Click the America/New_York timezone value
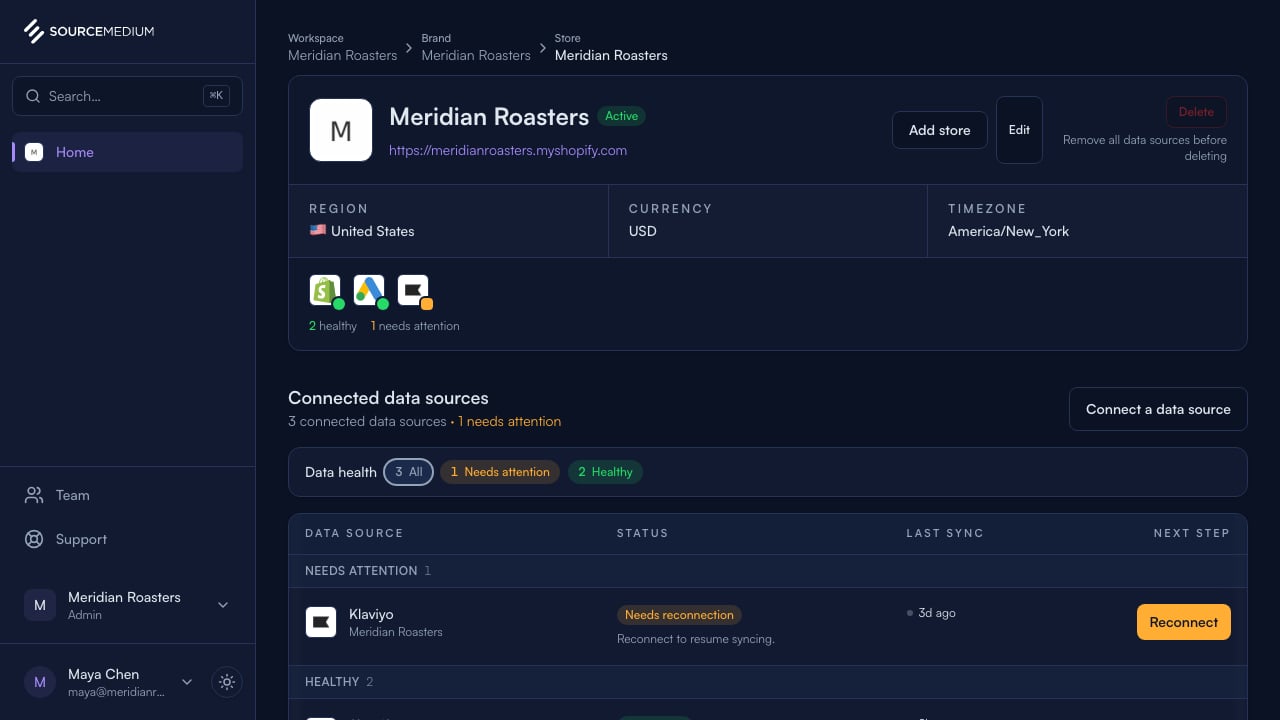Viewport: 1280px width, 720px height. click(x=1008, y=231)
